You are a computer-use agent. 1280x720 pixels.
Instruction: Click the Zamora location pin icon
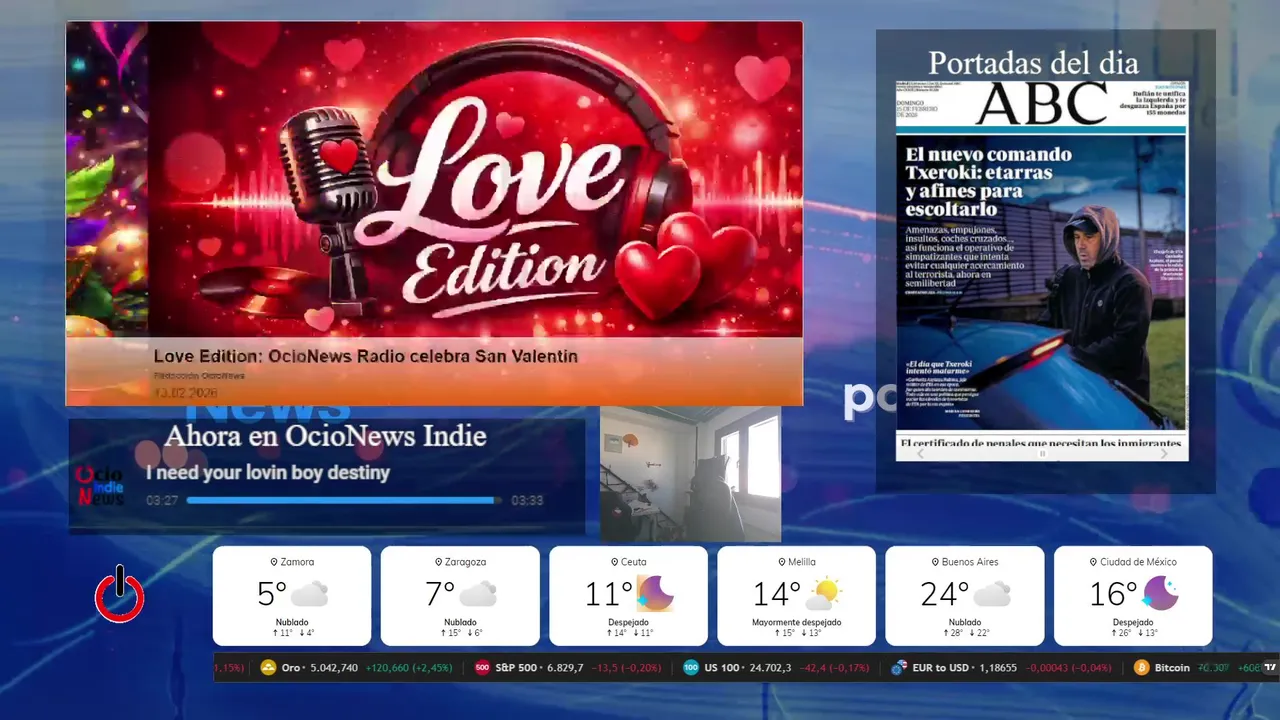coord(274,562)
